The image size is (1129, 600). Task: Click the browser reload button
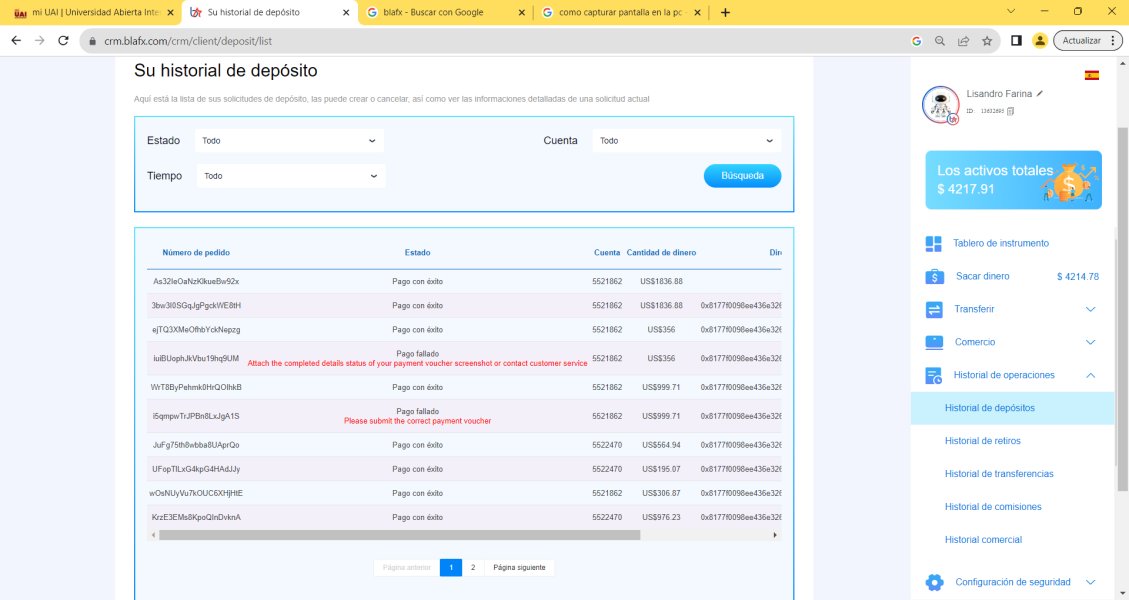[x=64, y=41]
